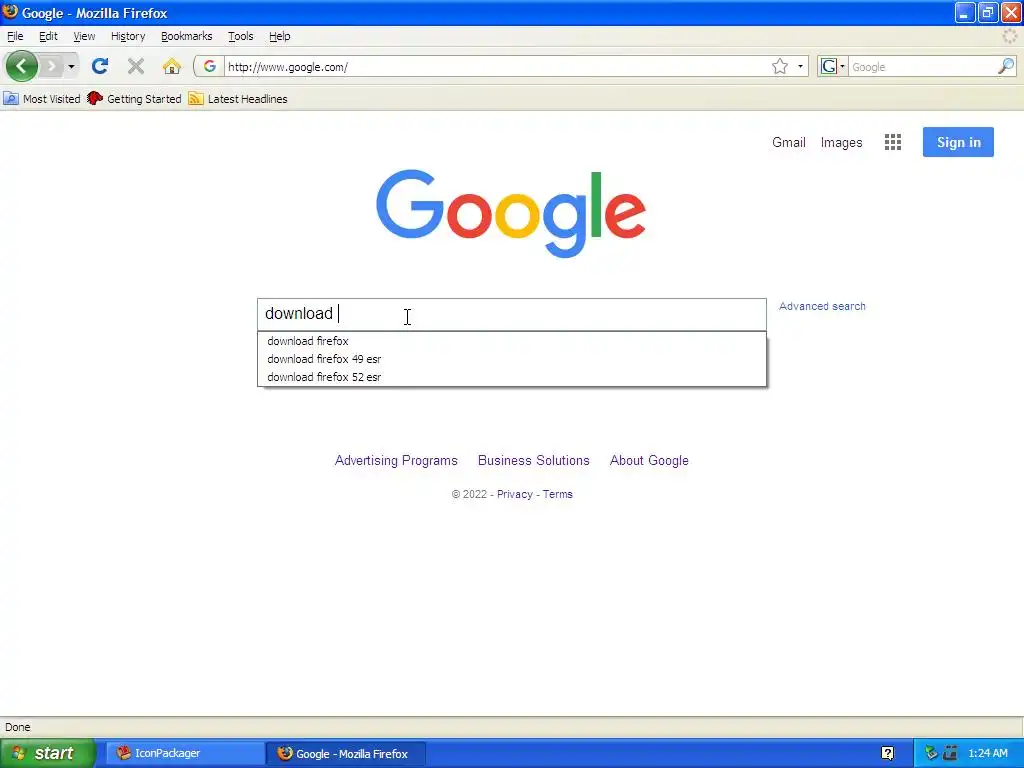Reload the current page
The height and width of the screenshot is (768, 1024).
pos(100,66)
